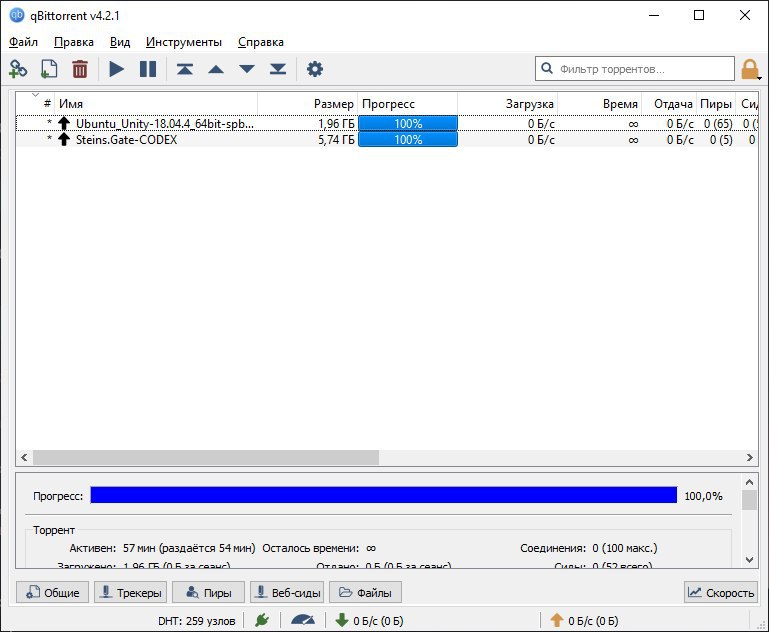Click the red delete torrent icon
Screen dimensions: 769x632
(x=80, y=69)
